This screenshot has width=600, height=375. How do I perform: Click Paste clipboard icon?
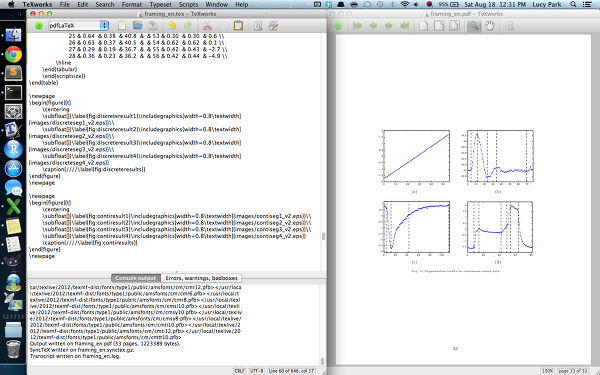coord(238,26)
